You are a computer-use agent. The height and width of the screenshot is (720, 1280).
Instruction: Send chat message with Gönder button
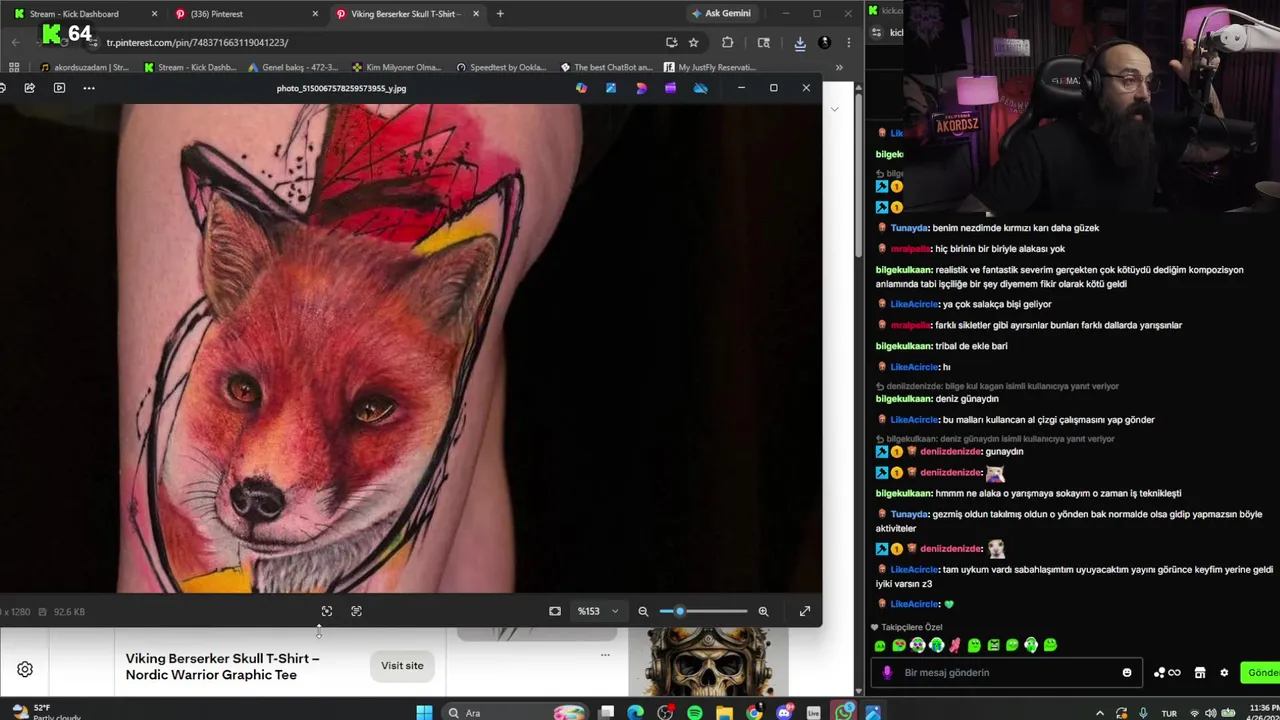coord(1260,673)
